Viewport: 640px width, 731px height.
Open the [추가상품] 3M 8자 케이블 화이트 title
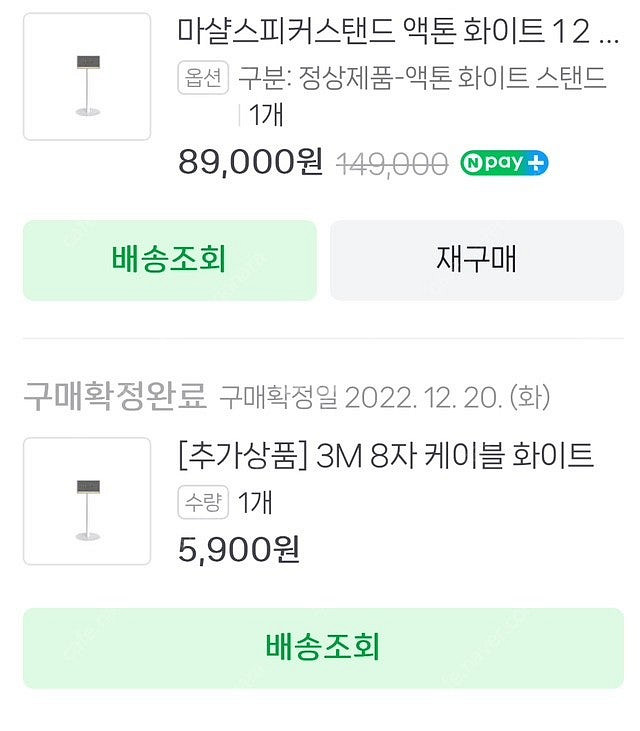[x=385, y=456]
